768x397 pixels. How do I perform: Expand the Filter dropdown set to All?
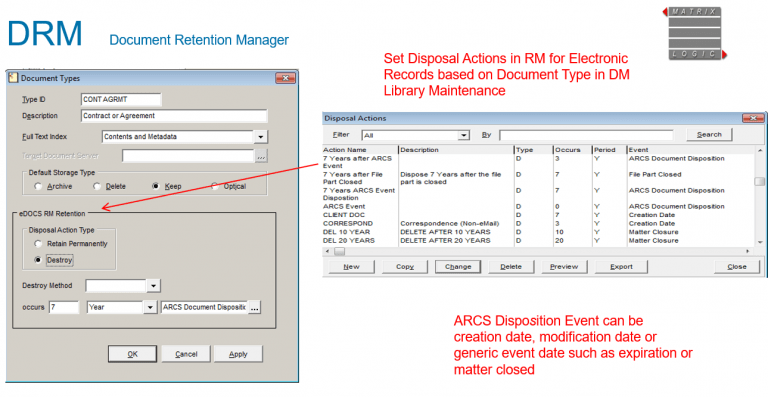(463, 135)
